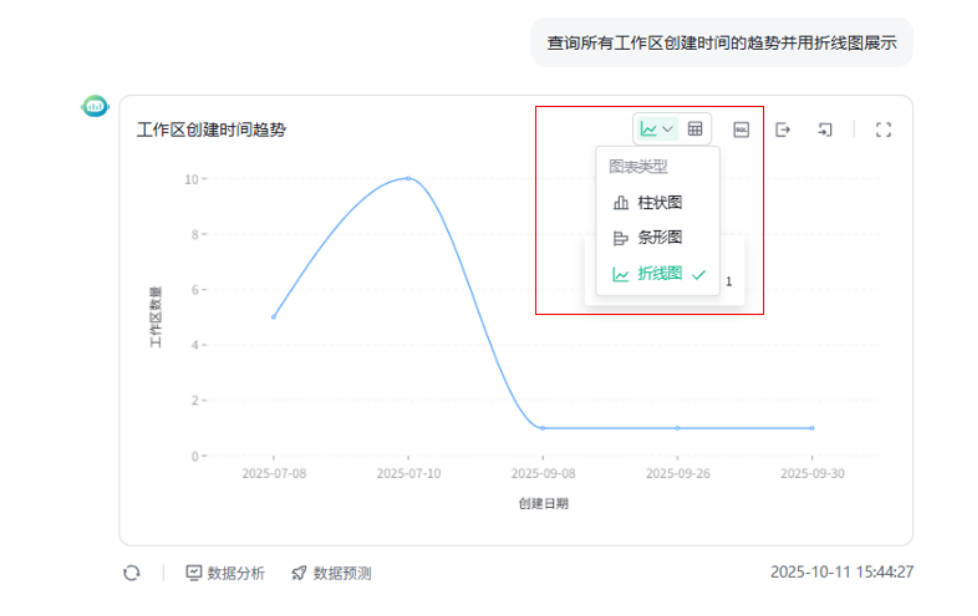Click the 数据分析 button

click(x=226, y=573)
